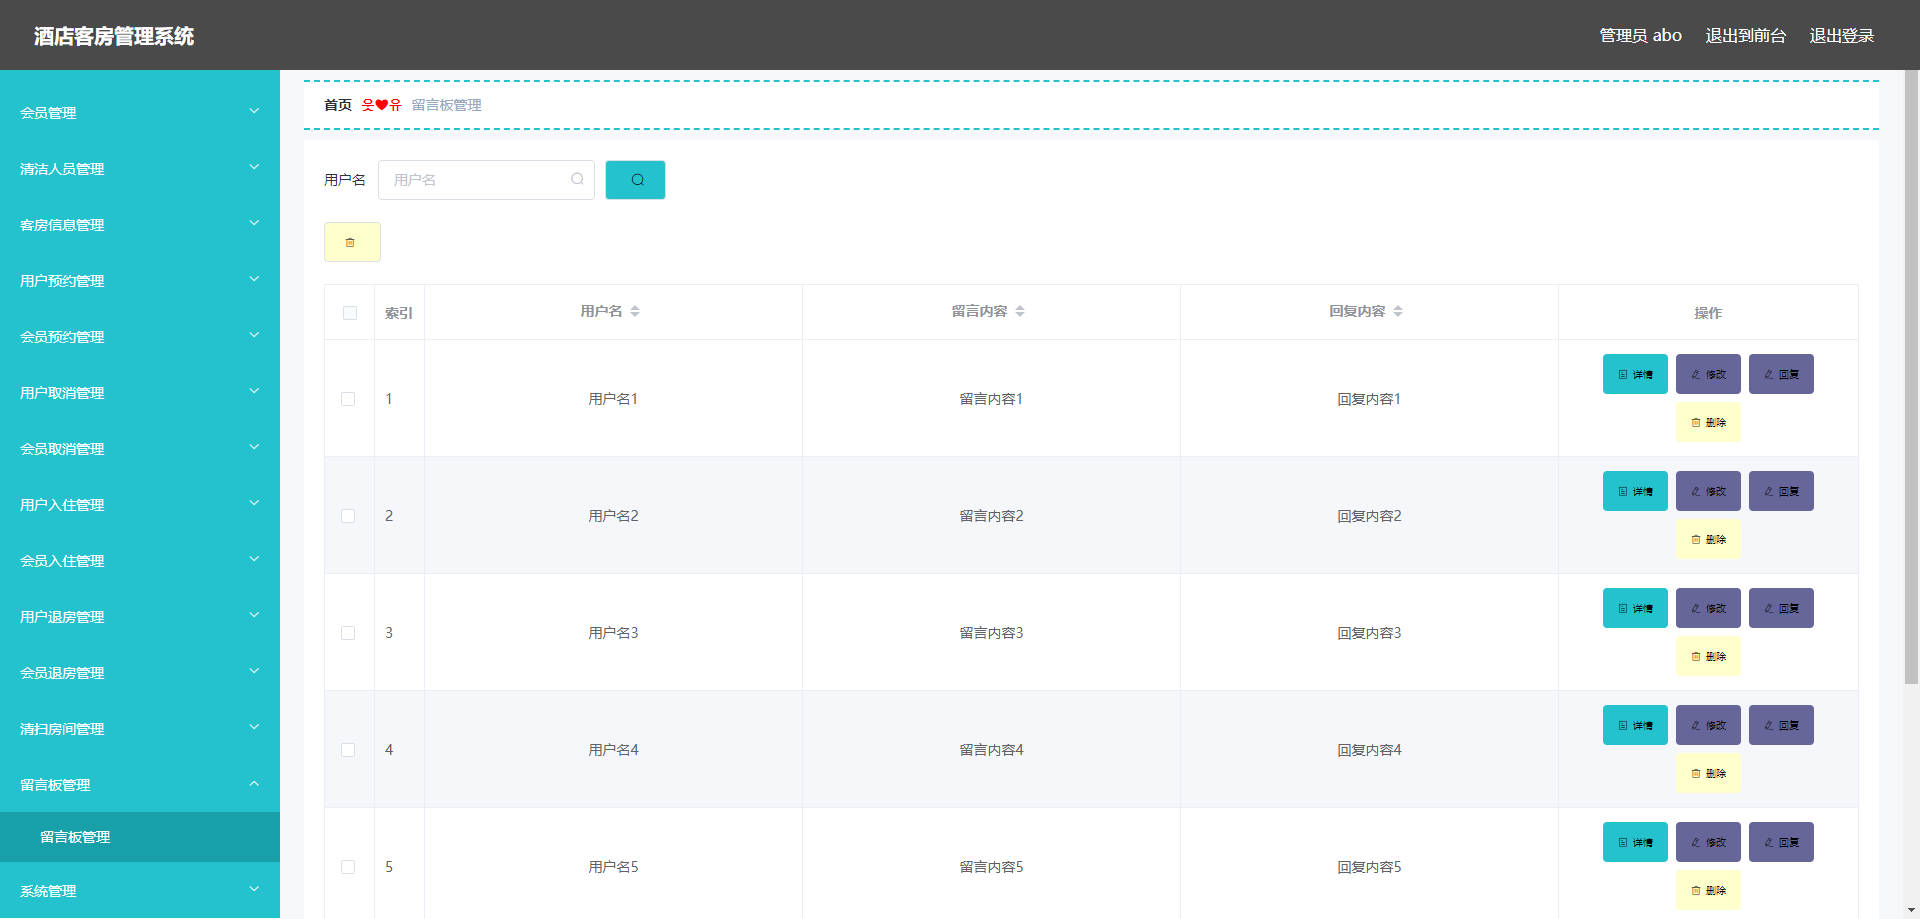Open 详情 details for row 用户名1
1920x919 pixels.
click(1635, 374)
